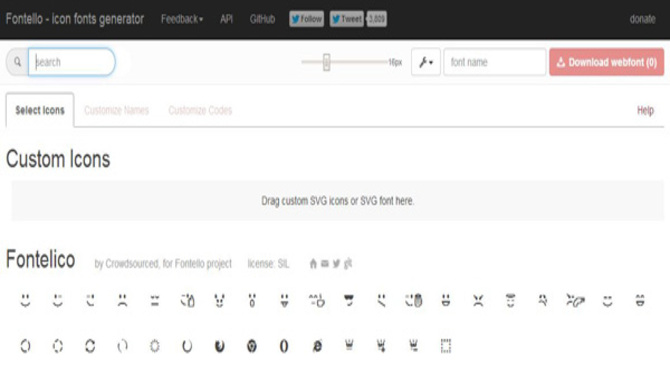Click the custom SVG drop area
The width and height of the screenshot is (670, 380).
click(338, 200)
